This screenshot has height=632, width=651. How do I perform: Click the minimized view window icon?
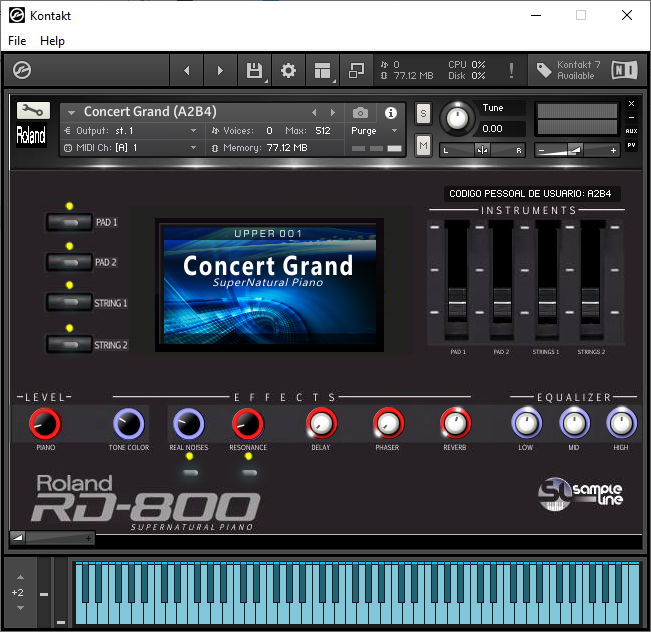[356, 70]
